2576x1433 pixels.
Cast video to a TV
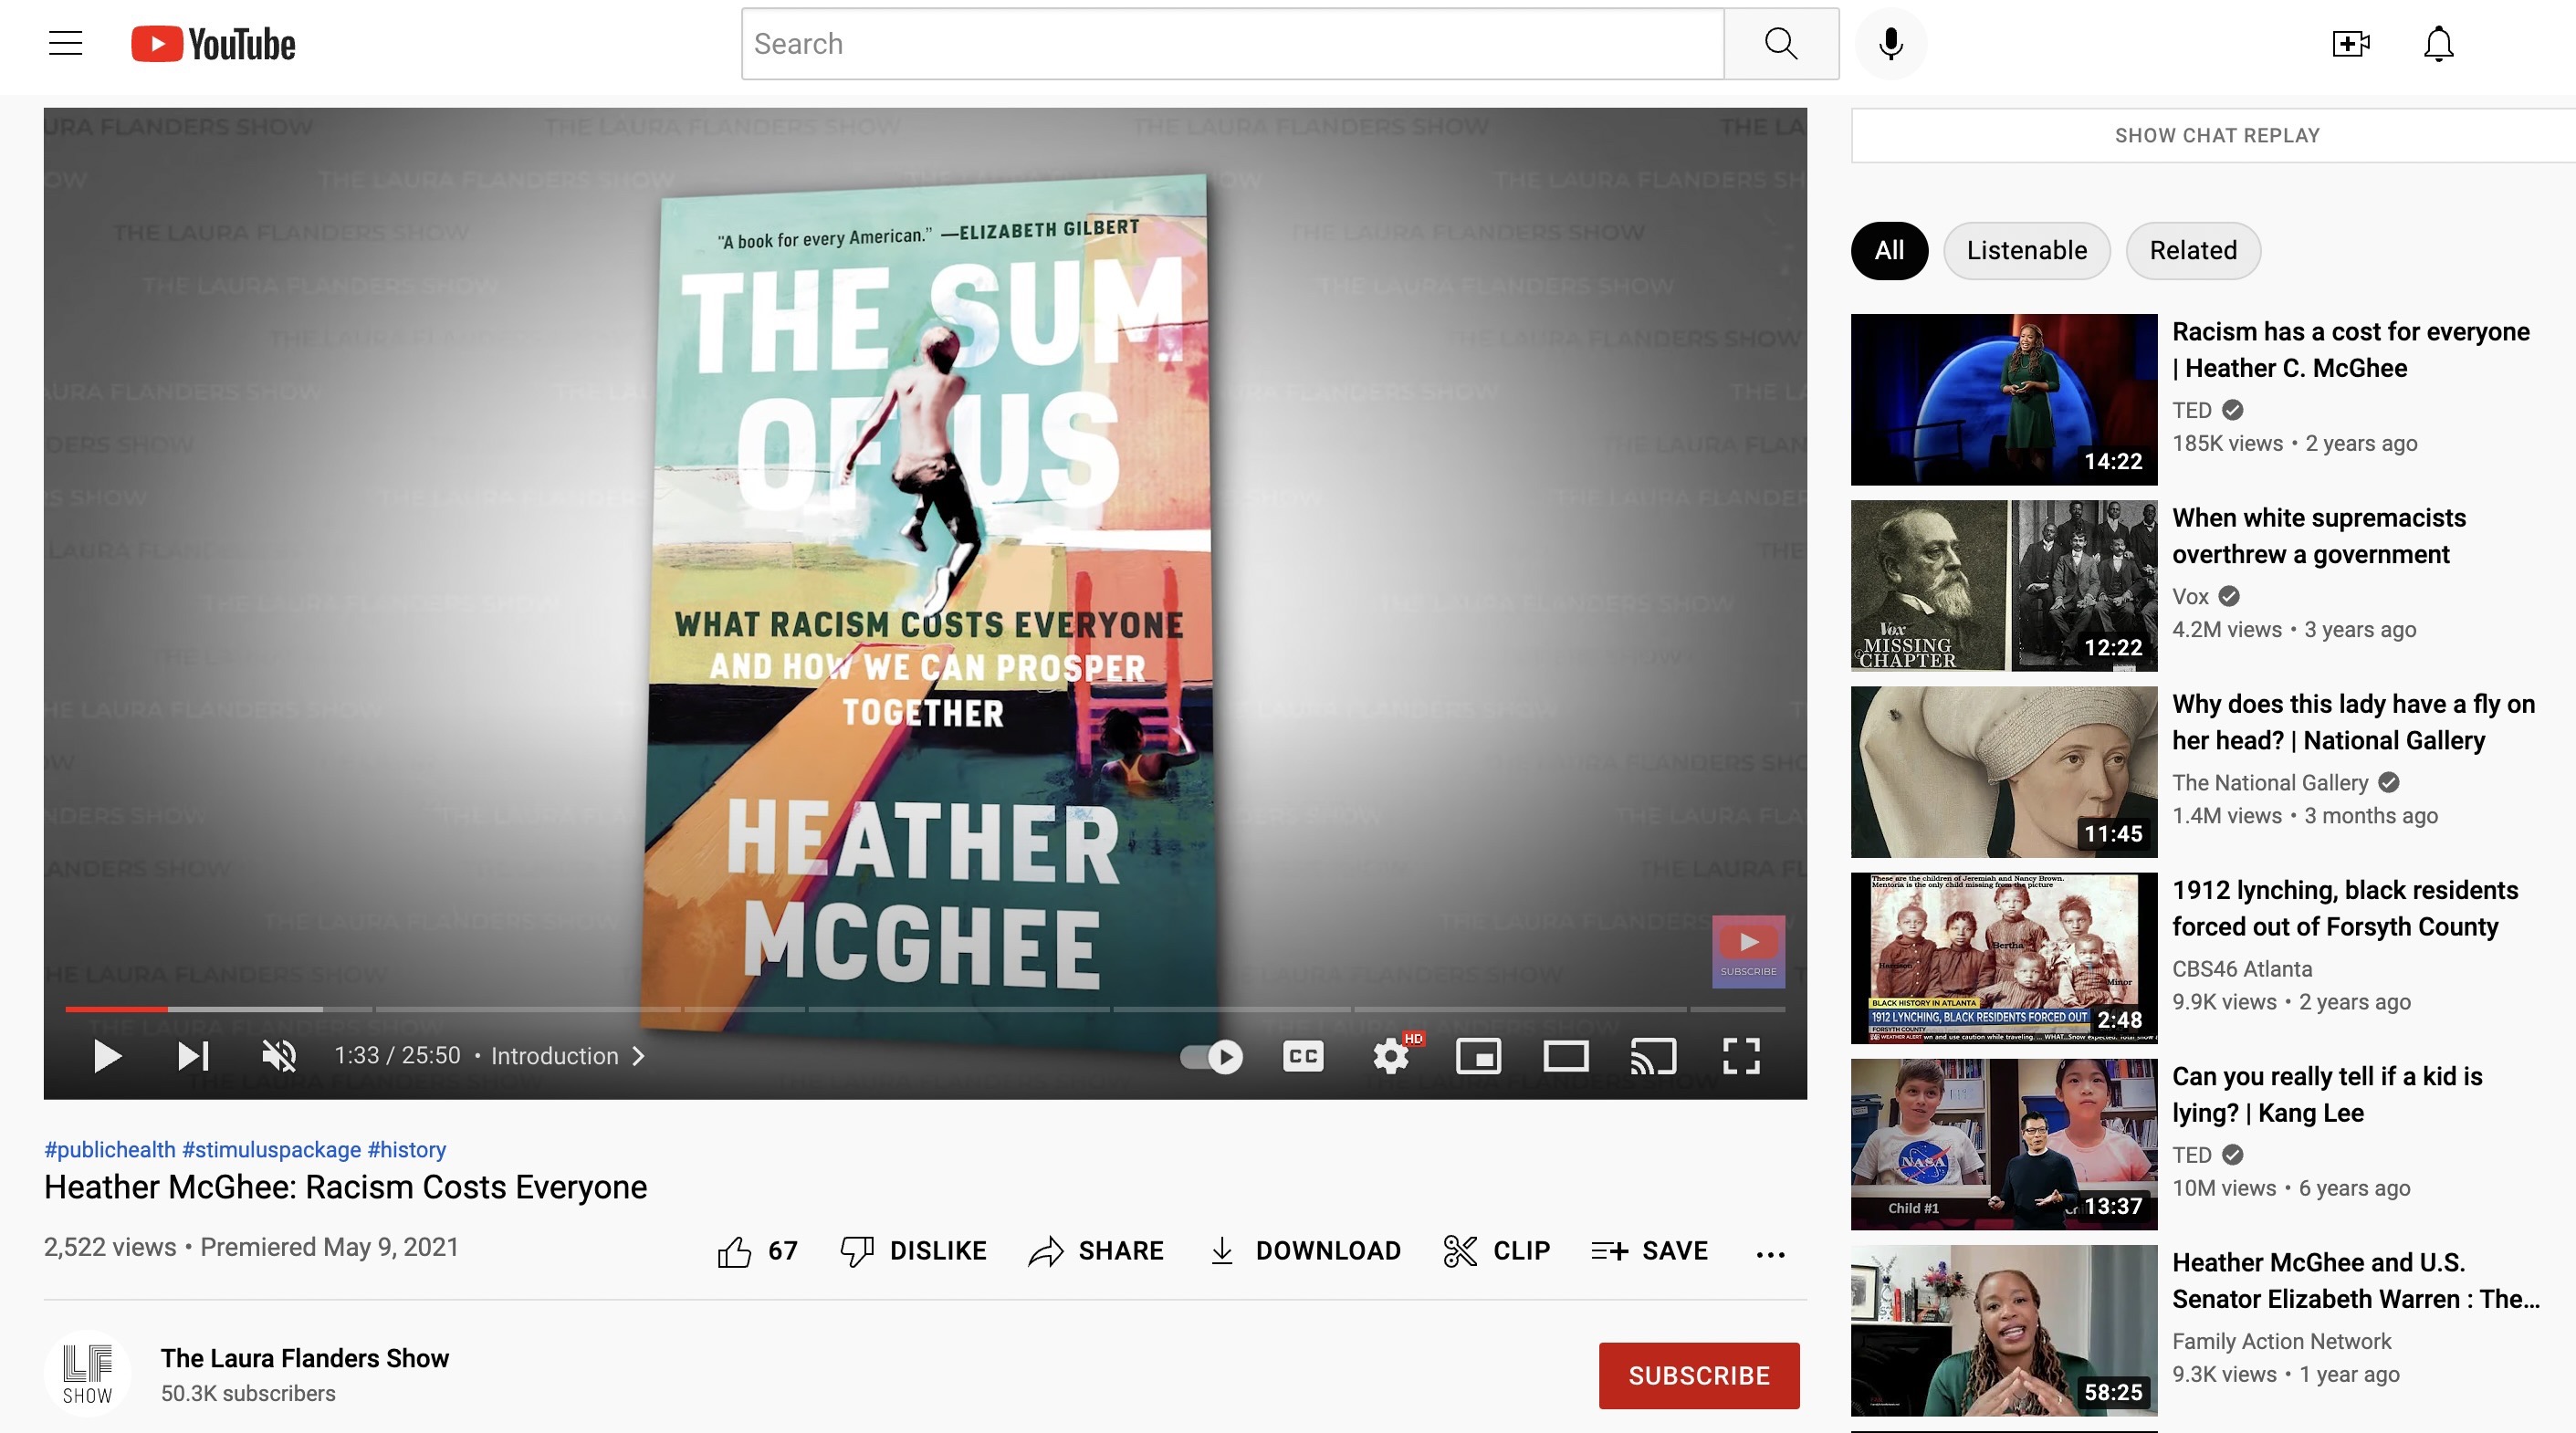click(x=1653, y=1057)
